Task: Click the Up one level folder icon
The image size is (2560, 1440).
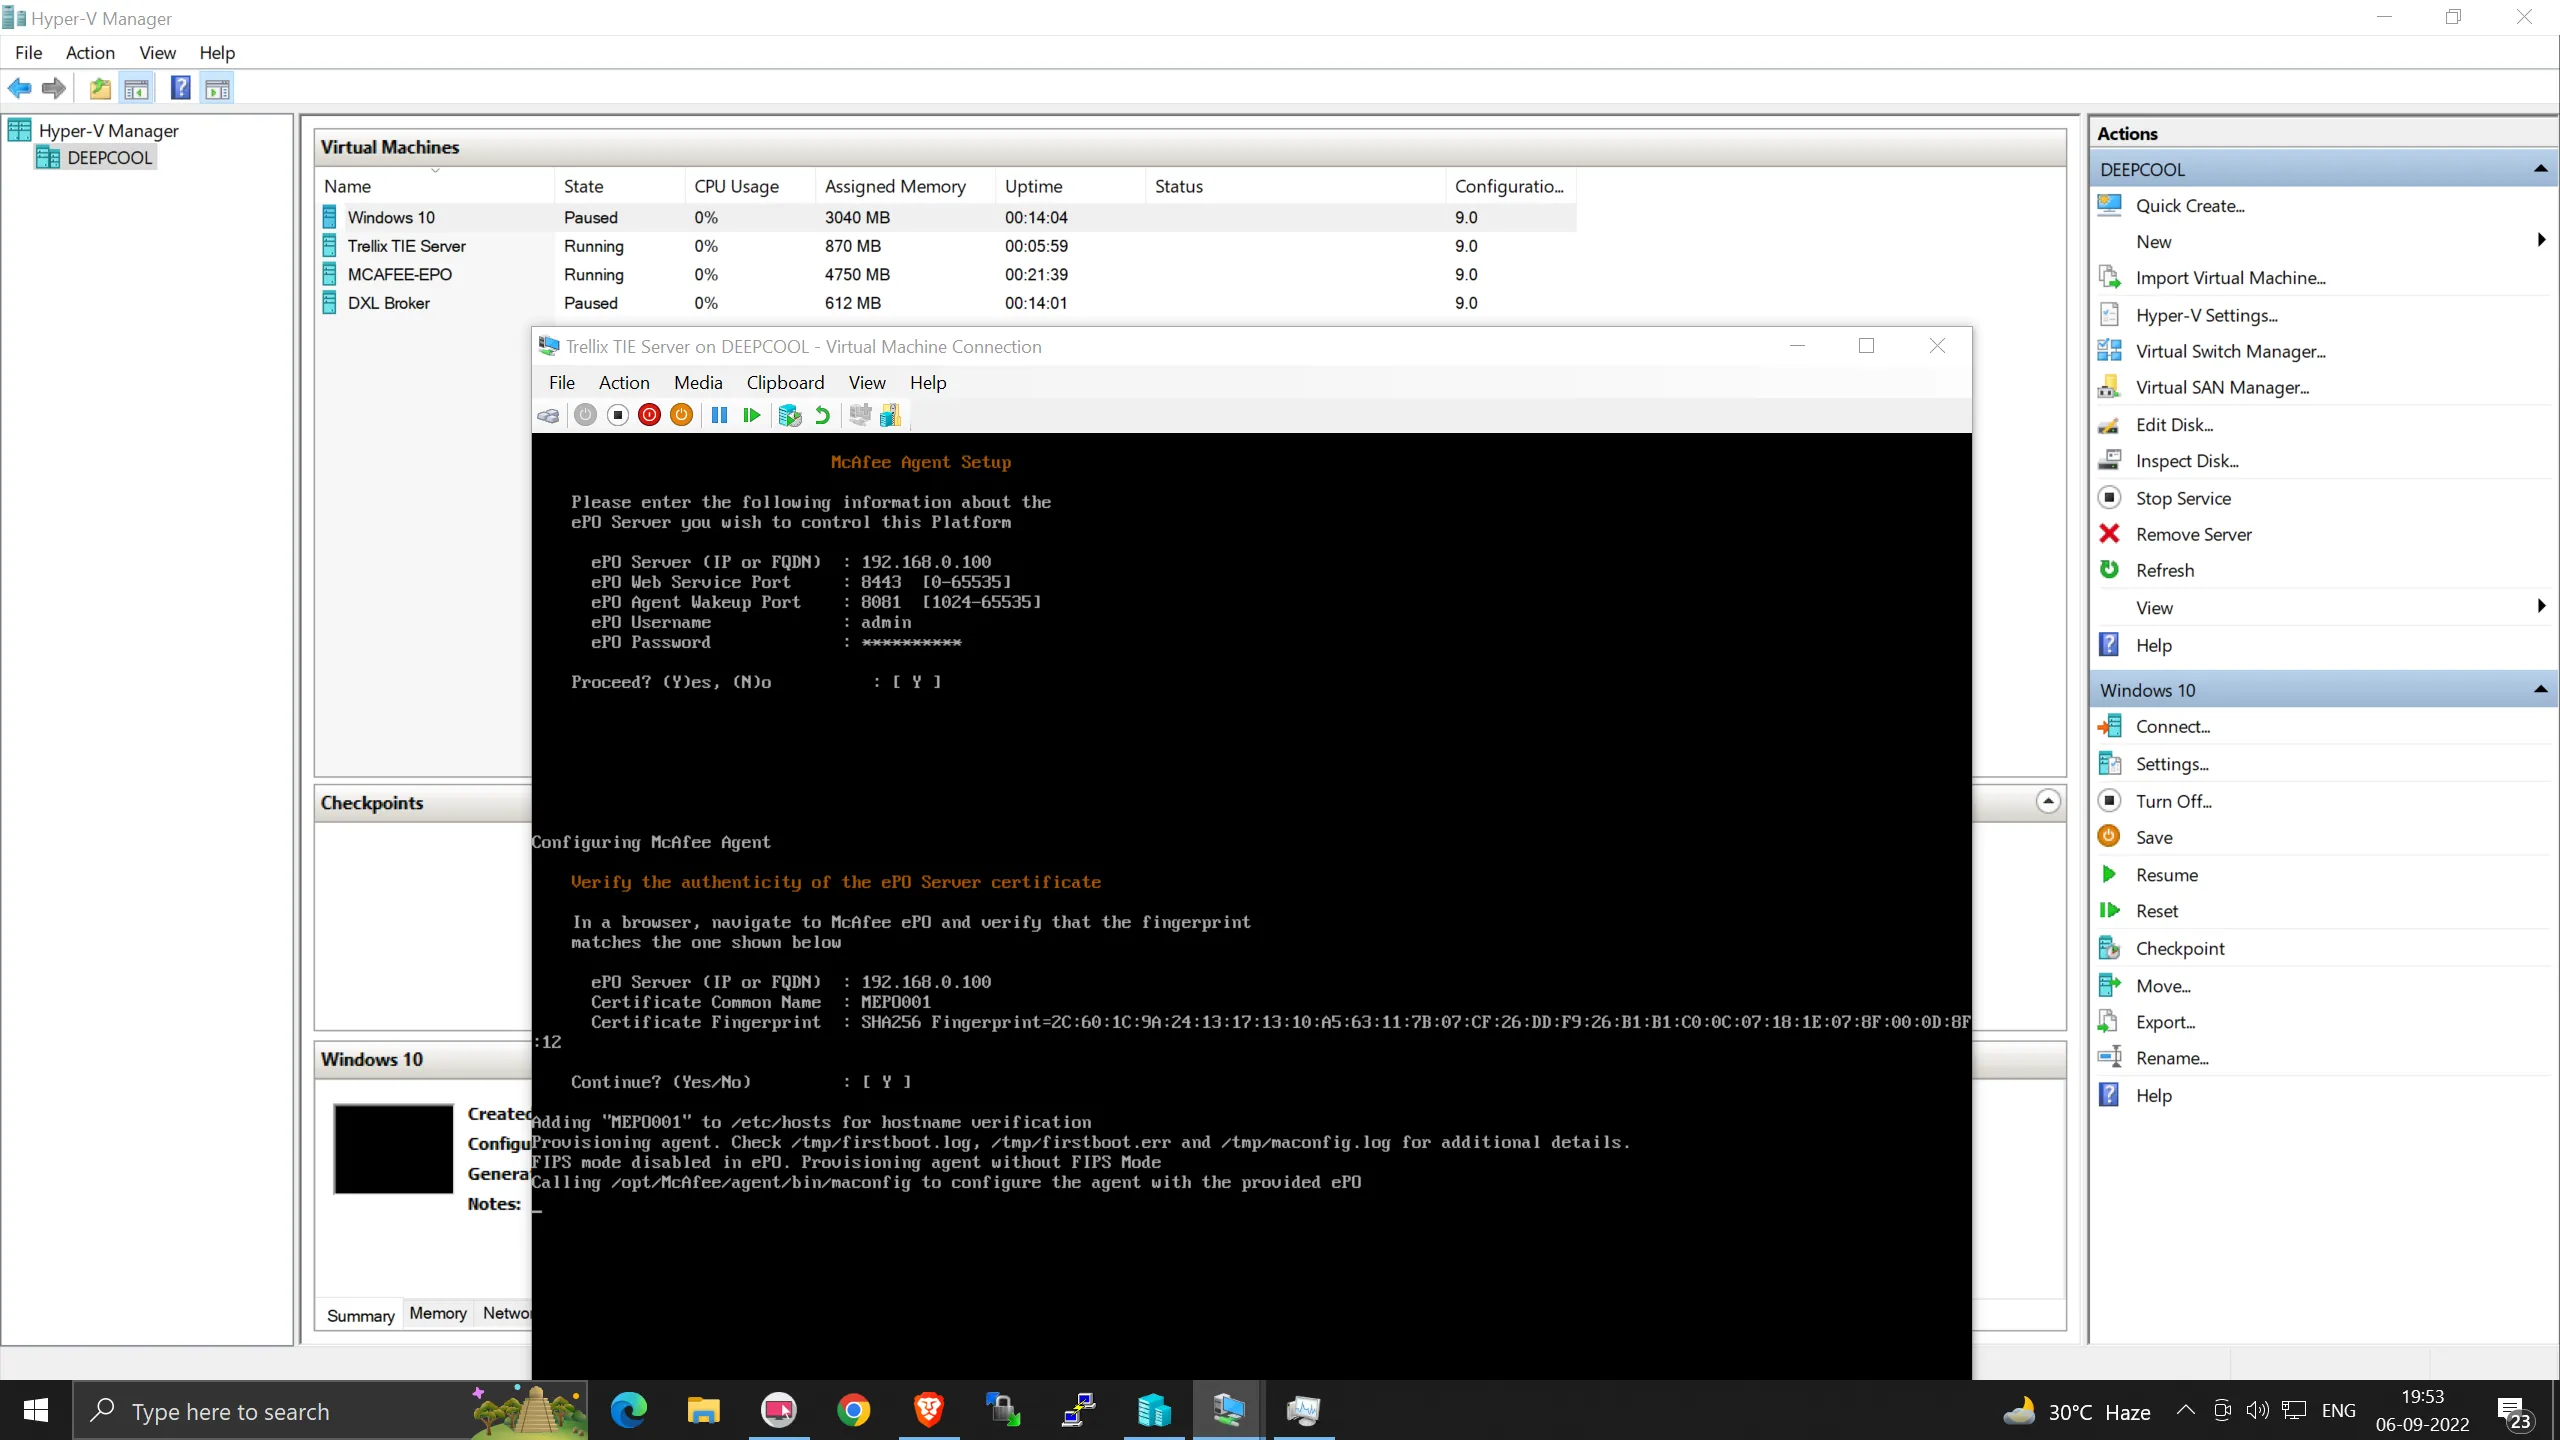Action: tap(100, 89)
